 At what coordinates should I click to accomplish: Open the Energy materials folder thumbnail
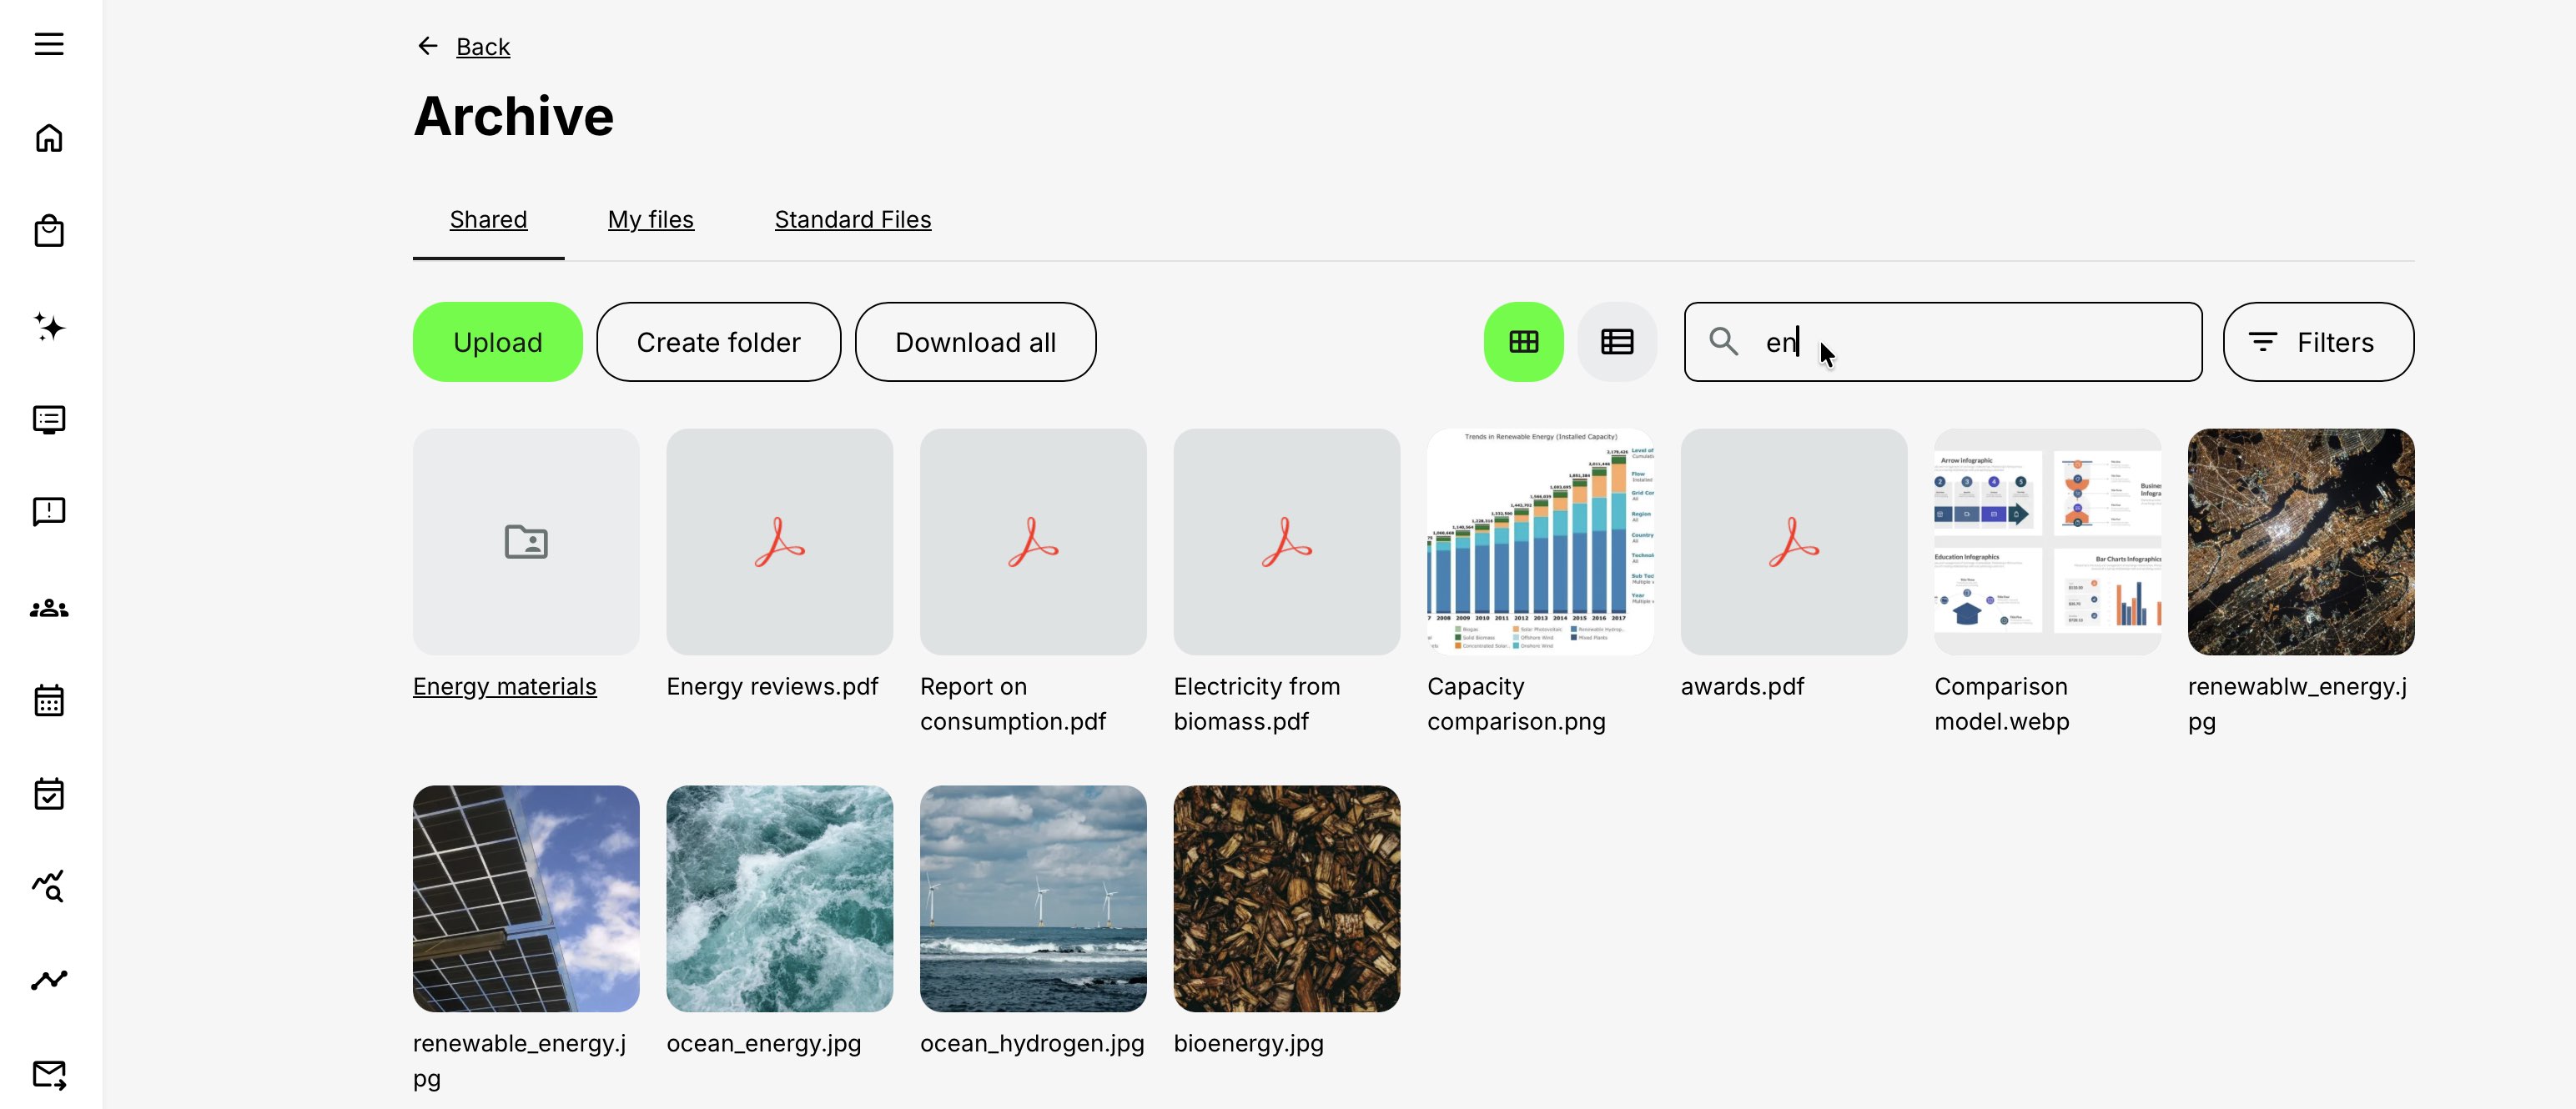coord(526,542)
